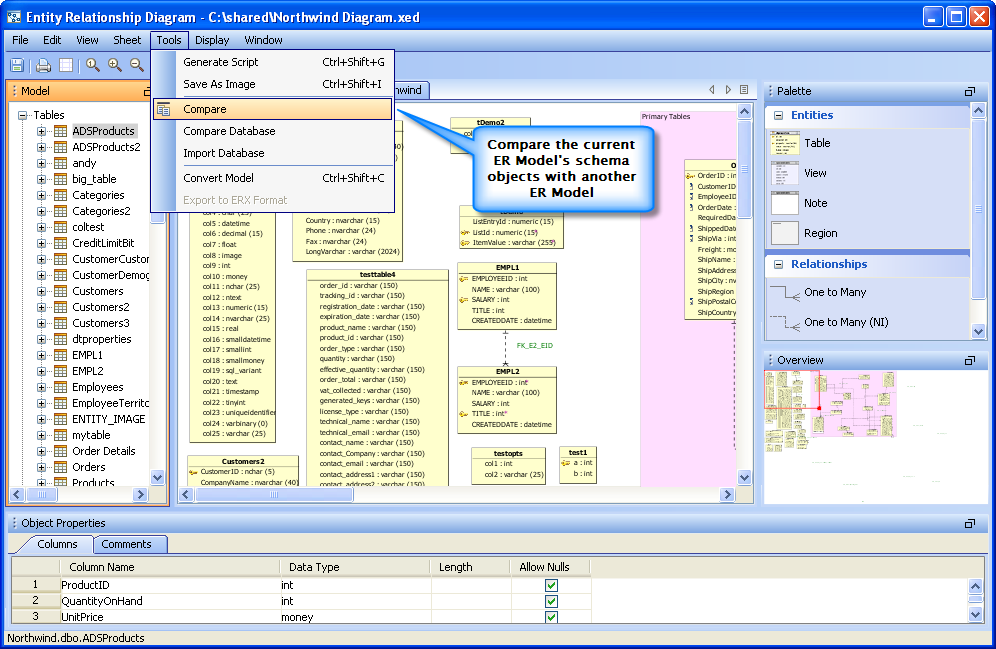
Task: Click the zoom fit magnifier icon
Action: tap(93, 65)
